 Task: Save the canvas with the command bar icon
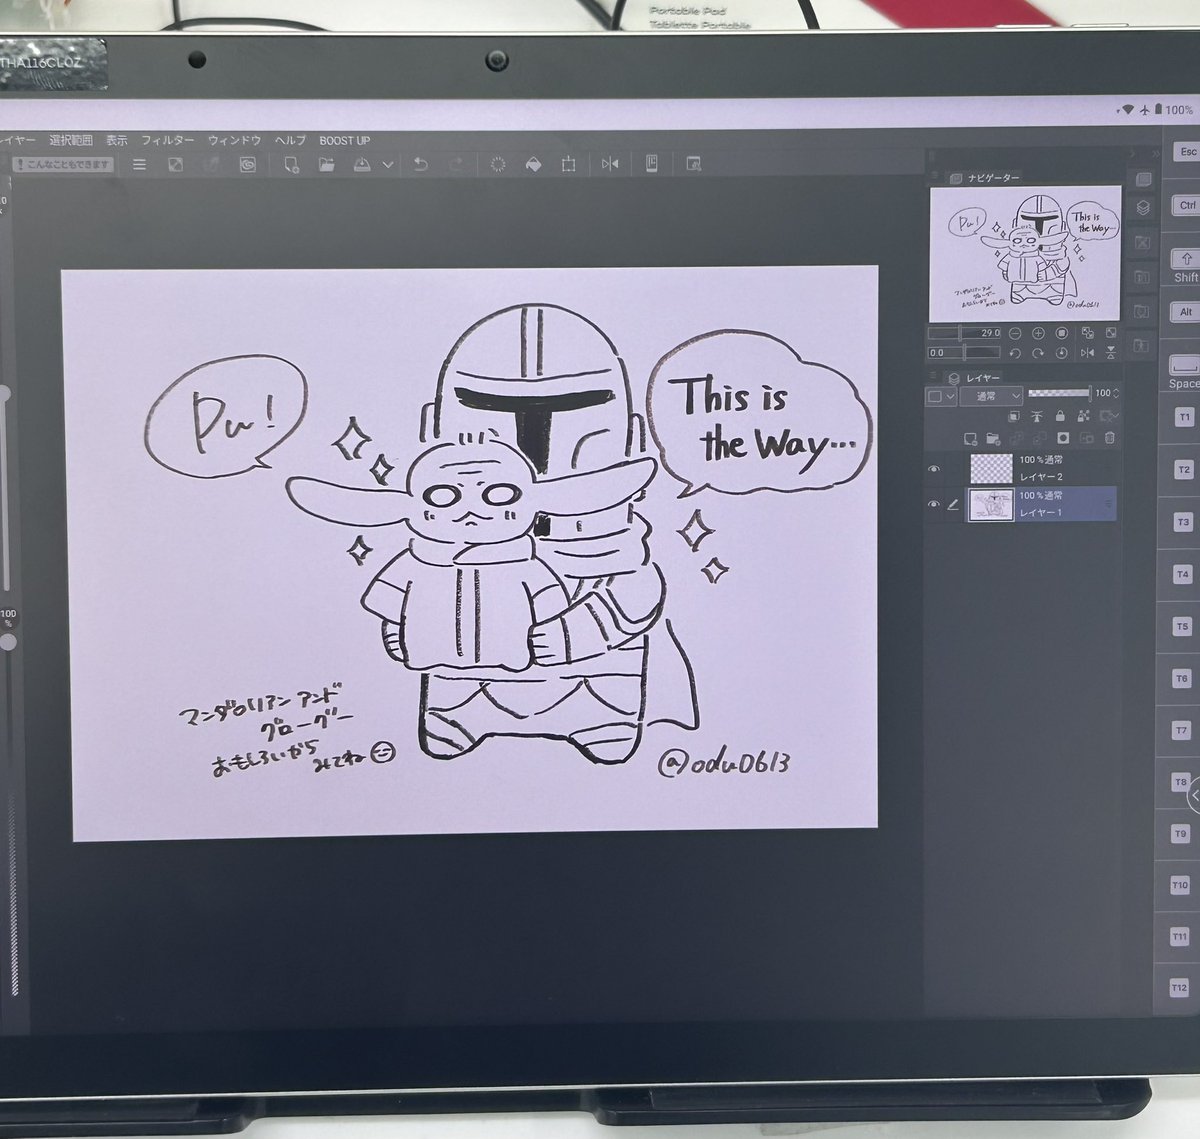pos(361,165)
